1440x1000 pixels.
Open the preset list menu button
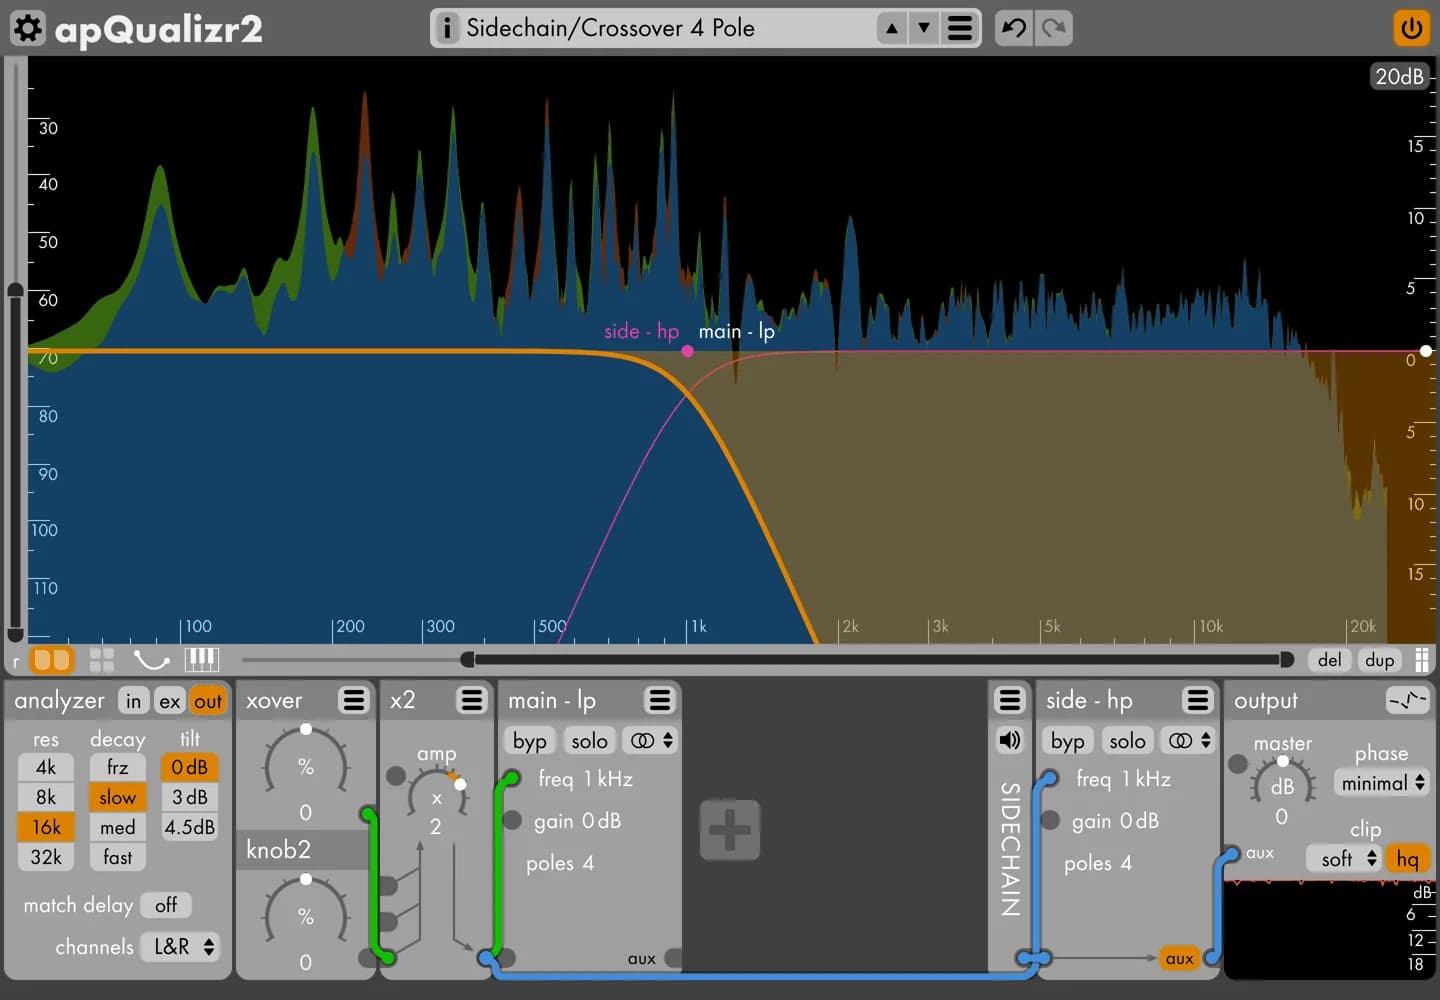click(x=959, y=28)
